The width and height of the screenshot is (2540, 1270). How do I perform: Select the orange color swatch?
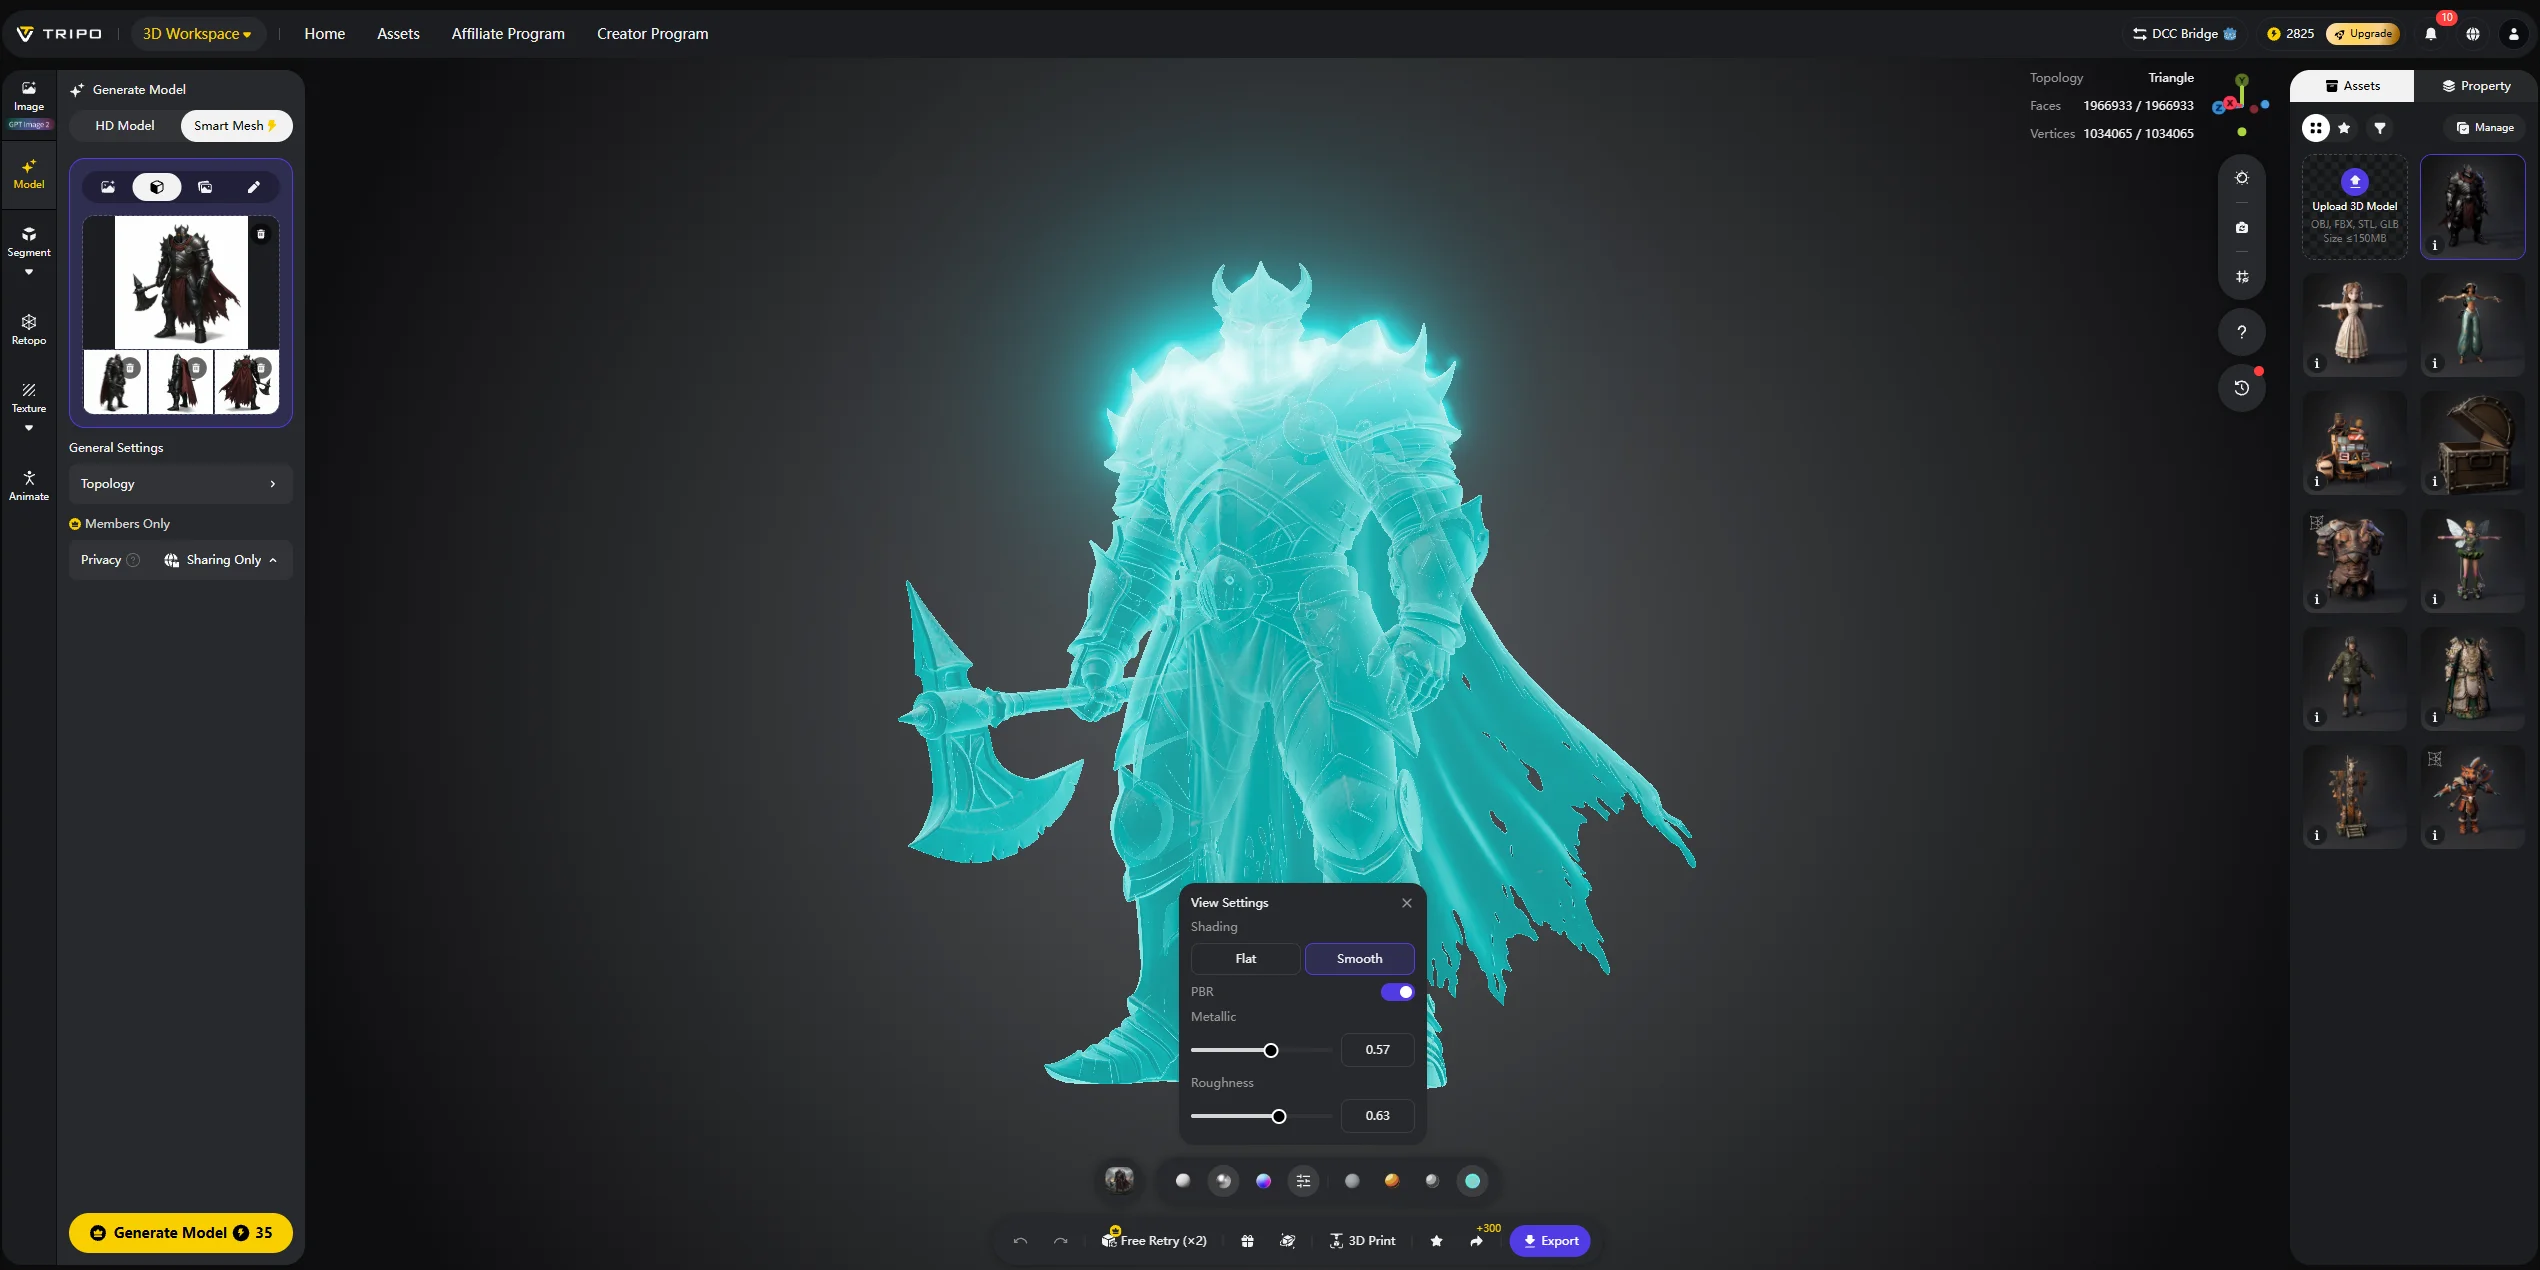[1392, 1181]
